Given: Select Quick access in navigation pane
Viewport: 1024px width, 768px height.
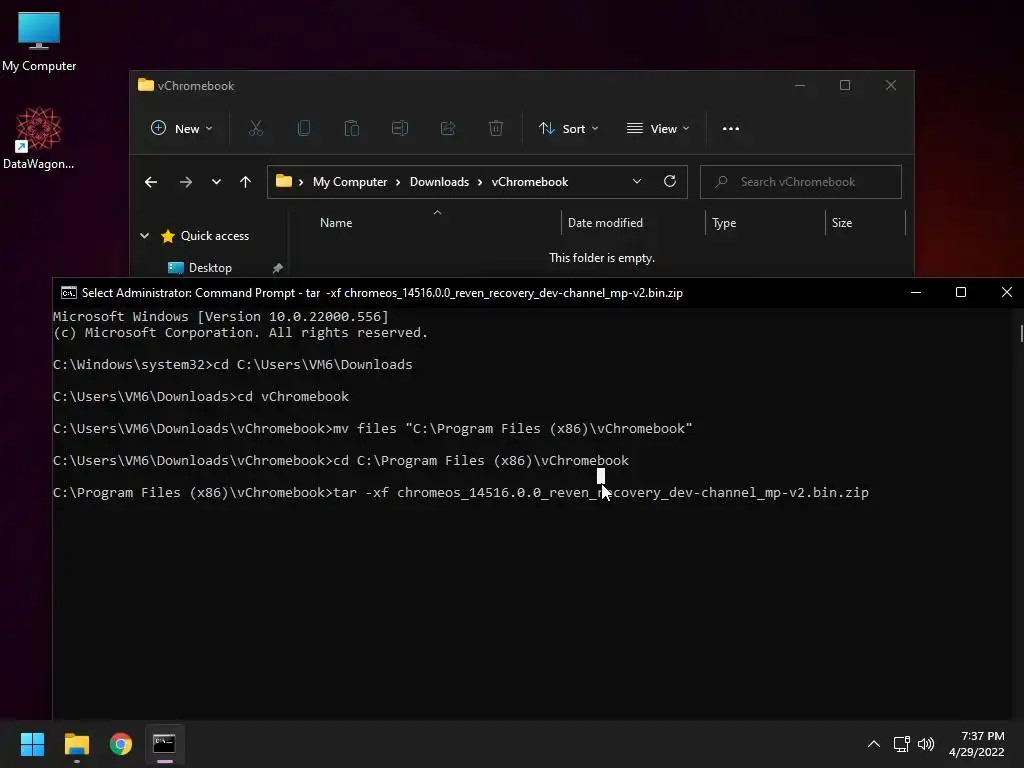Looking at the screenshot, I should (x=215, y=236).
